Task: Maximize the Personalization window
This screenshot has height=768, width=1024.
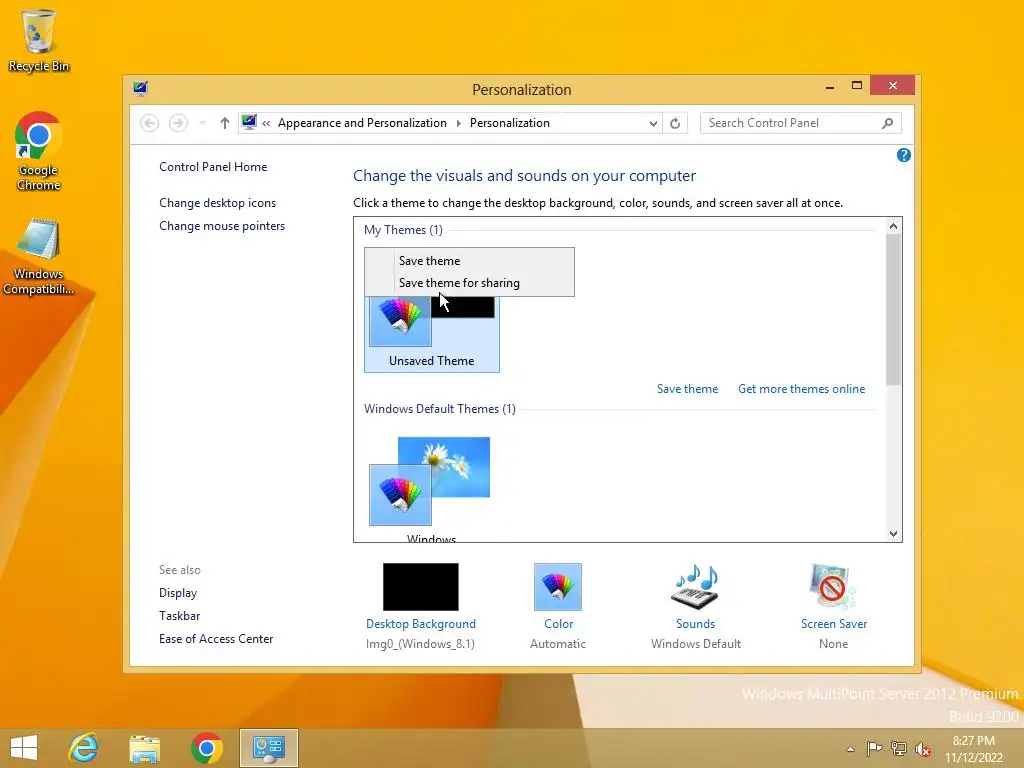Action: [x=857, y=86]
